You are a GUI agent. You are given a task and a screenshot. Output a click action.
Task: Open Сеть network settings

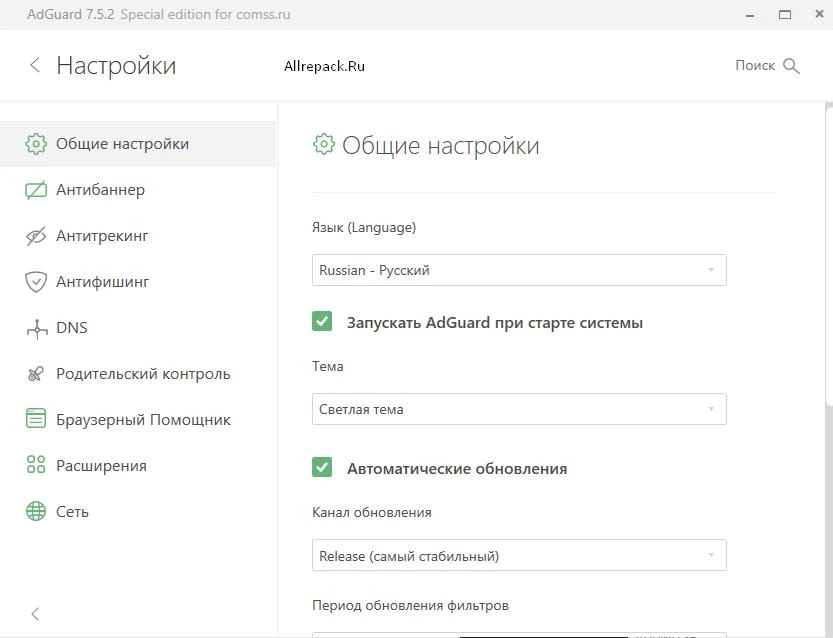coord(138,512)
